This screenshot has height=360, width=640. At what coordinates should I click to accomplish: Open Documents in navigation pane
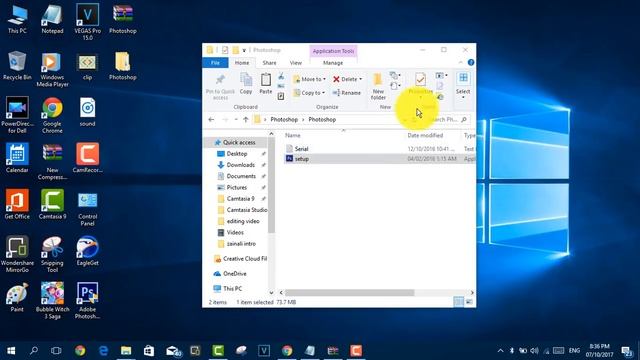pos(241,176)
